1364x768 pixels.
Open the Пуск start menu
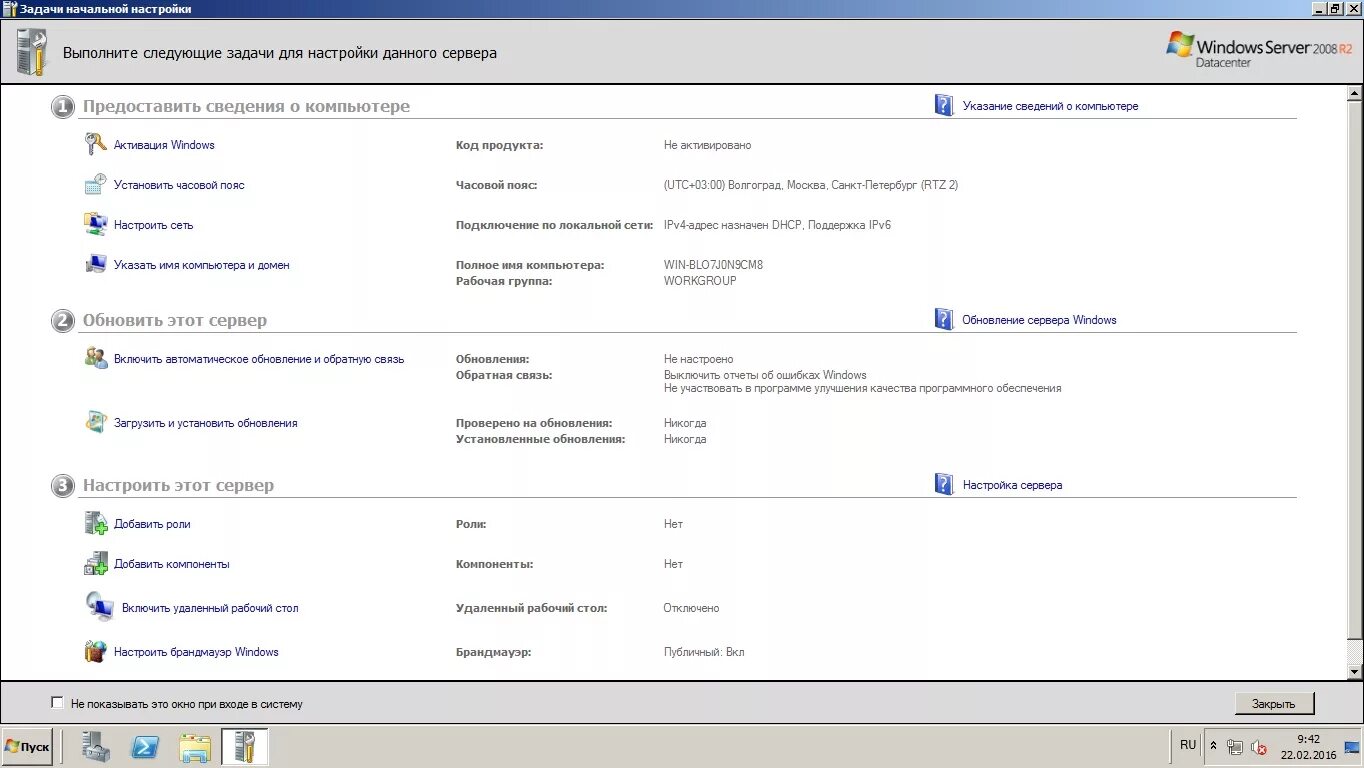[27, 747]
